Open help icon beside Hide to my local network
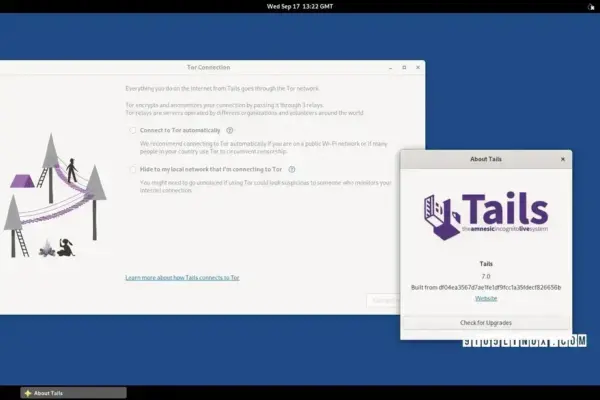Viewport: 600px width, 400px height. [292, 169]
